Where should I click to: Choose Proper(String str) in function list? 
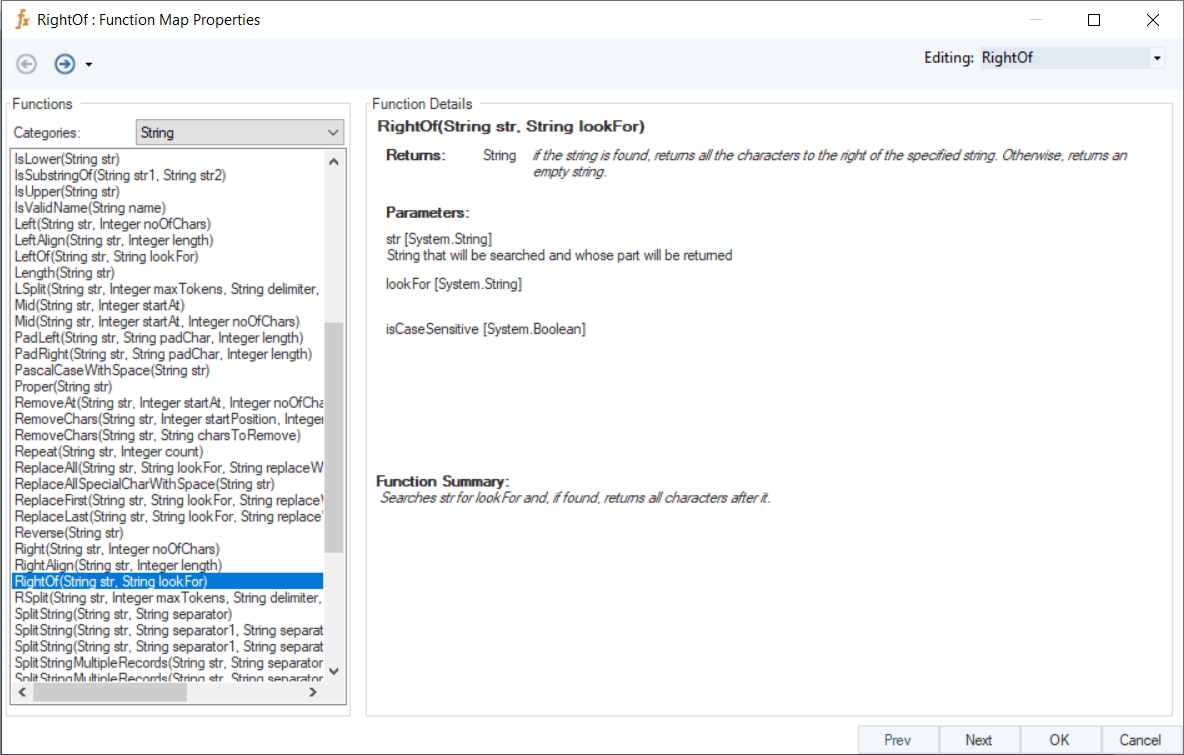click(x=63, y=387)
